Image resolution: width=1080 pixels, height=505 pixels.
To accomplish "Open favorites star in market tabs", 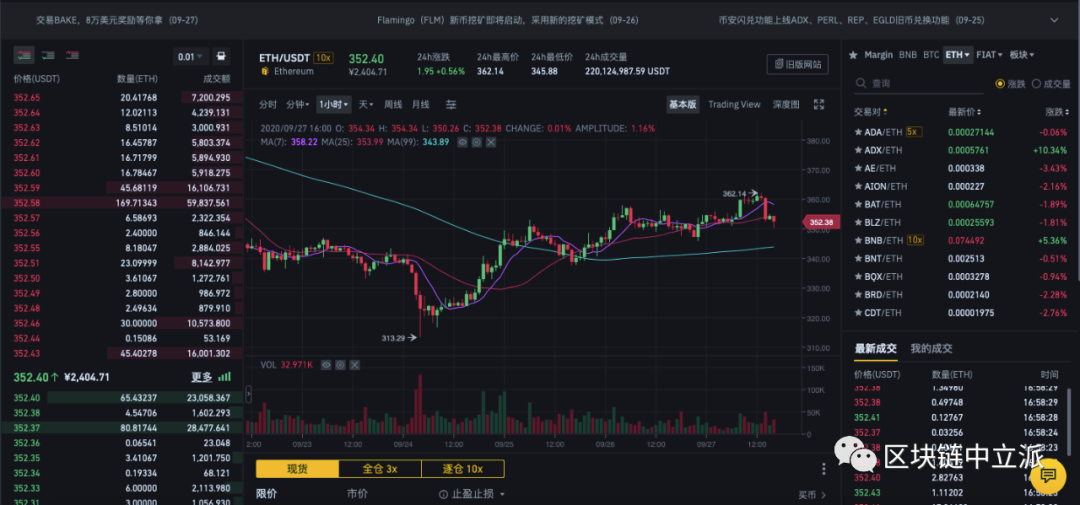I will click(853, 54).
